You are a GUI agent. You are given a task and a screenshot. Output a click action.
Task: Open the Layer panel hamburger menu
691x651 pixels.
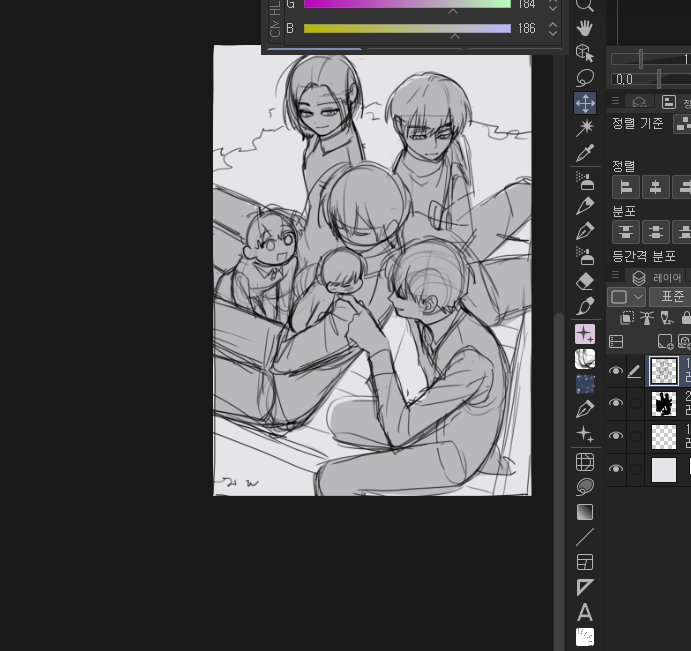coord(616,275)
